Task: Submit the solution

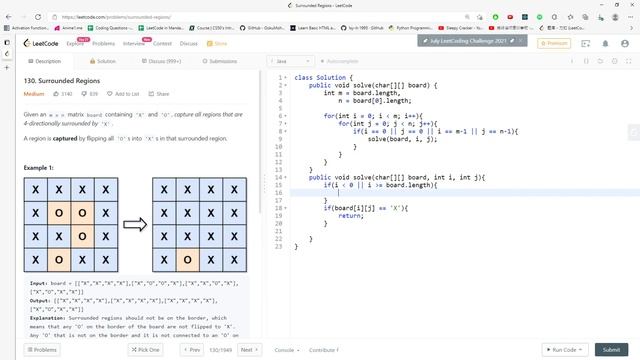Action: tap(611, 350)
